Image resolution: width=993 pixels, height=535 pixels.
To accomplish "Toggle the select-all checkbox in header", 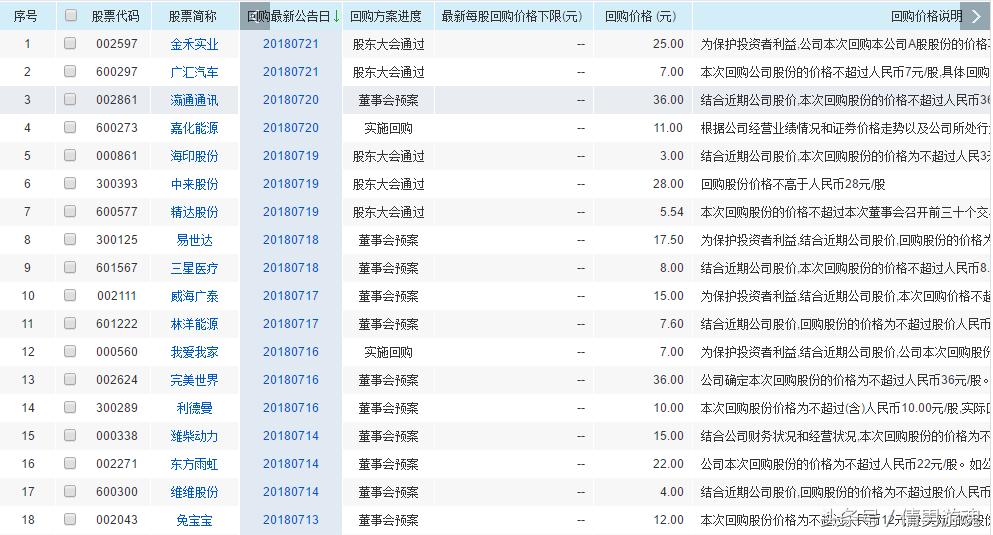I will 70,16.
